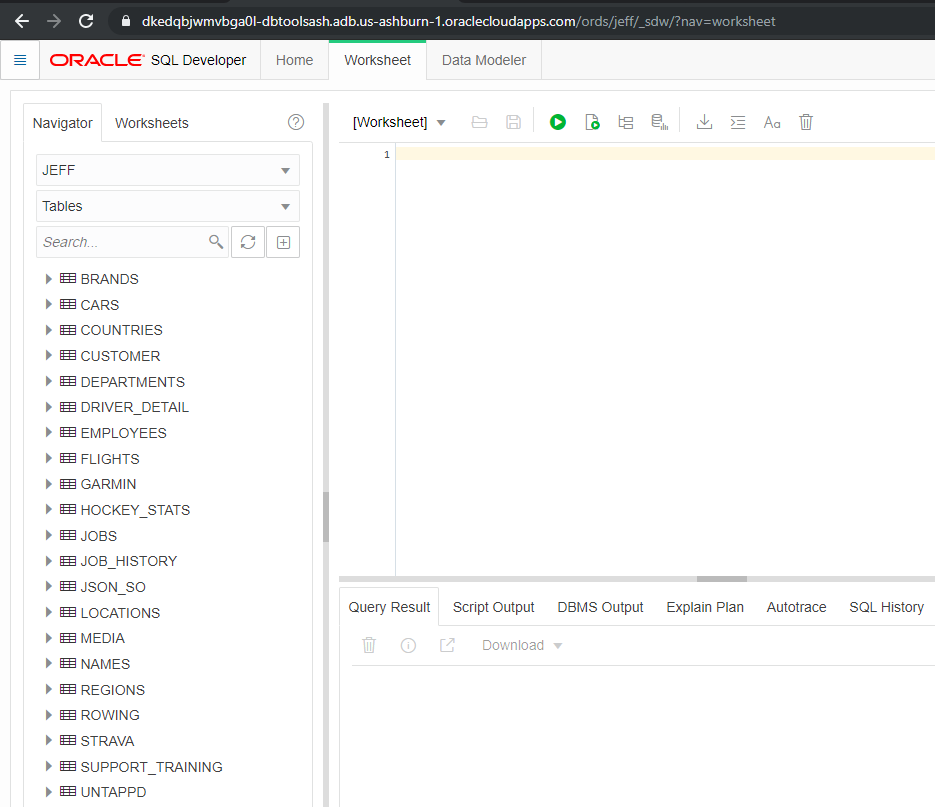Click the BRANDS table icon
This screenshot has height=807, width=935.
pos(68,279)
